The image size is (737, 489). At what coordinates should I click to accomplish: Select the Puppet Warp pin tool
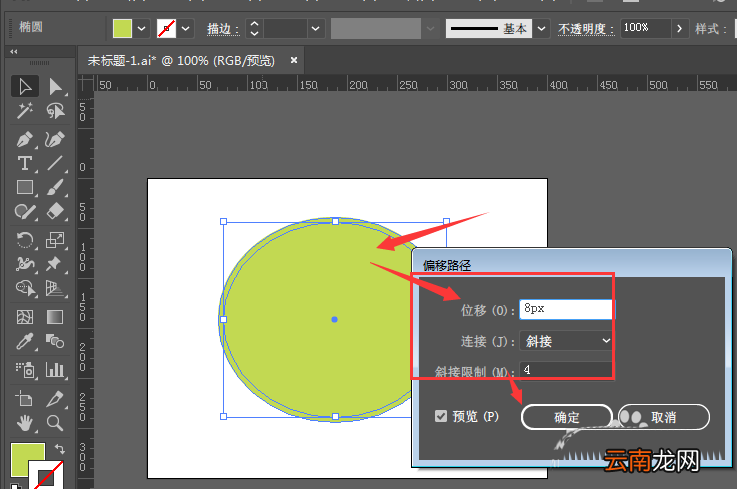55,264
